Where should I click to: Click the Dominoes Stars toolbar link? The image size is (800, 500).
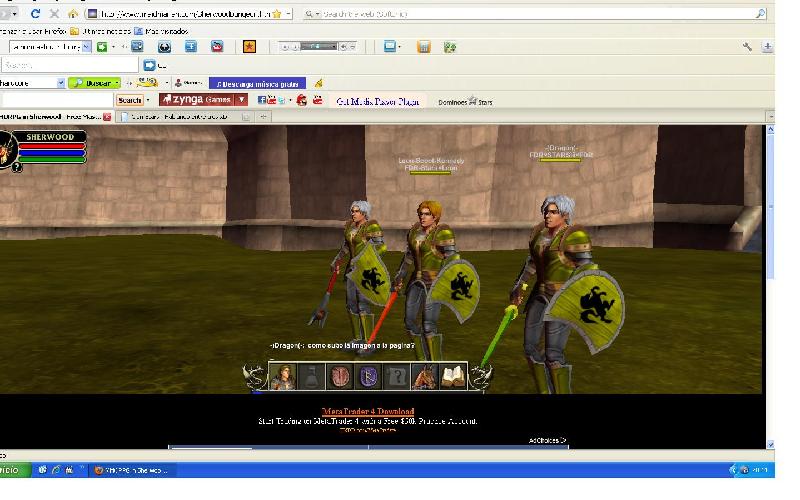(465, 102)
